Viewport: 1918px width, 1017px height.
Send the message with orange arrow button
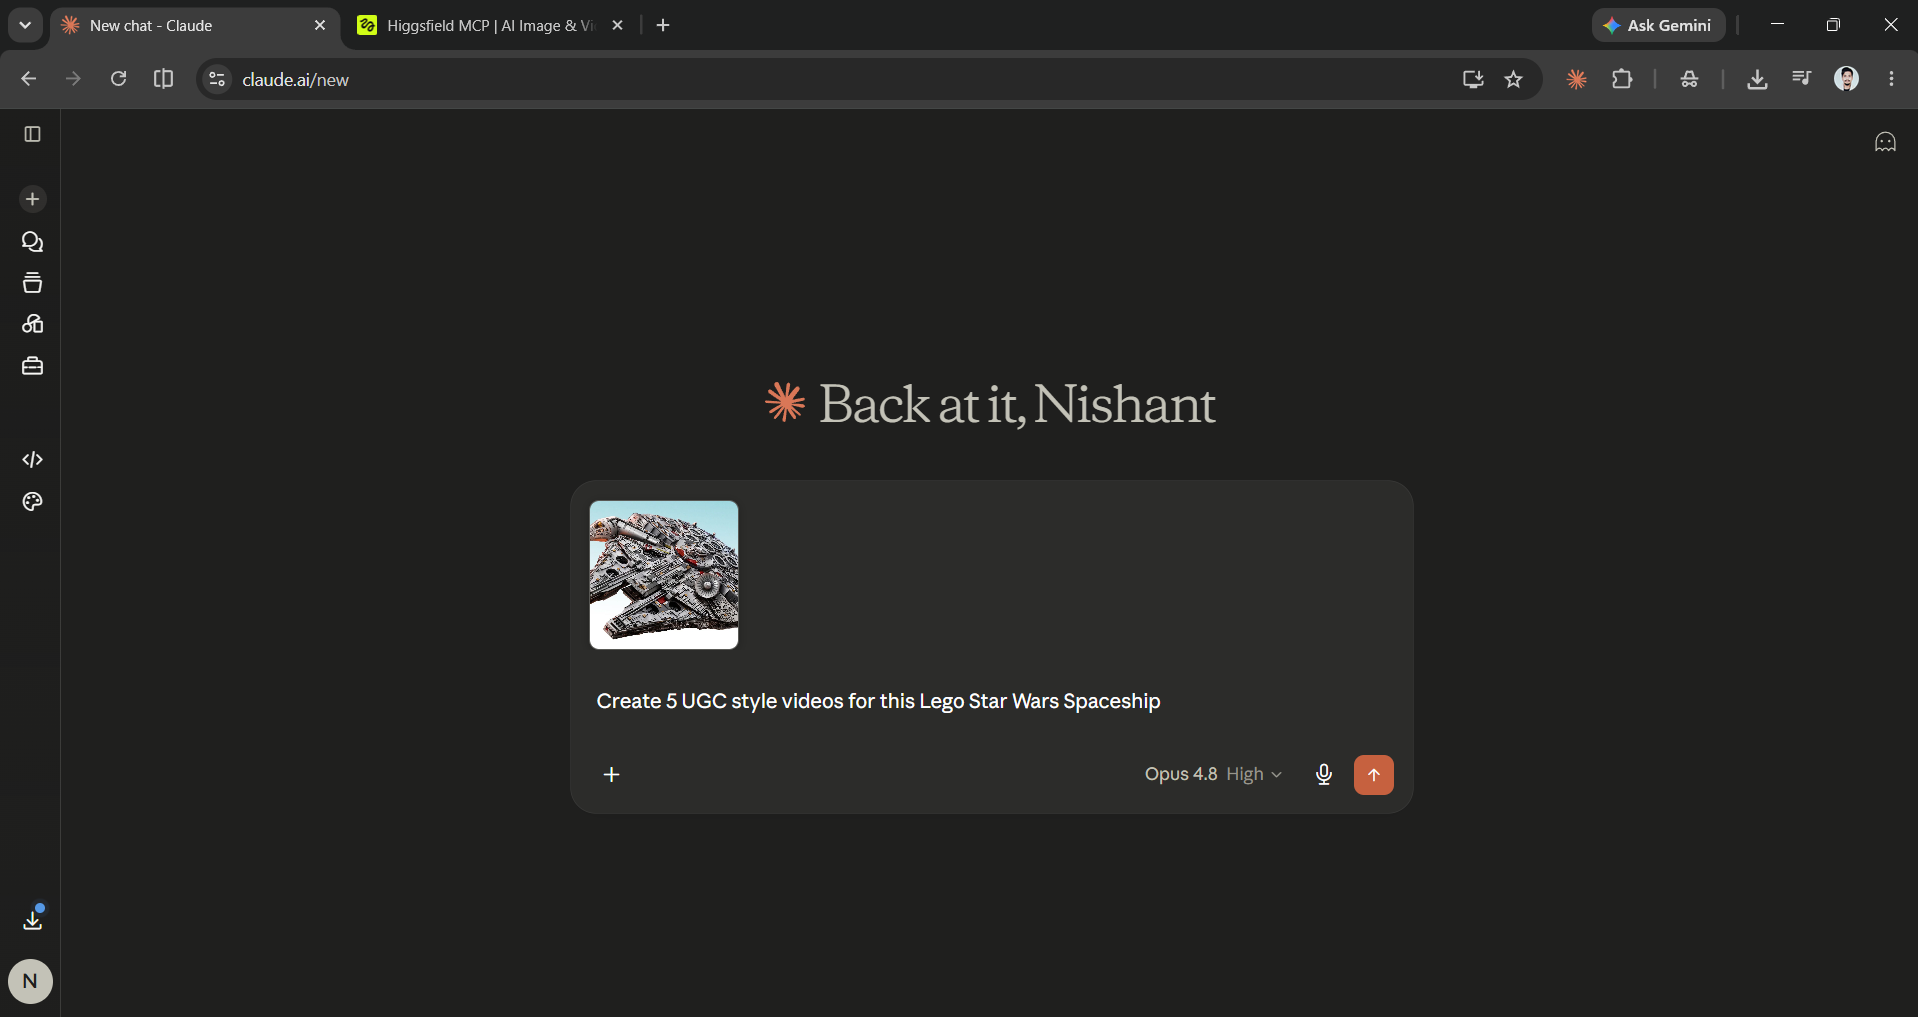click(x=1374, y=775)
